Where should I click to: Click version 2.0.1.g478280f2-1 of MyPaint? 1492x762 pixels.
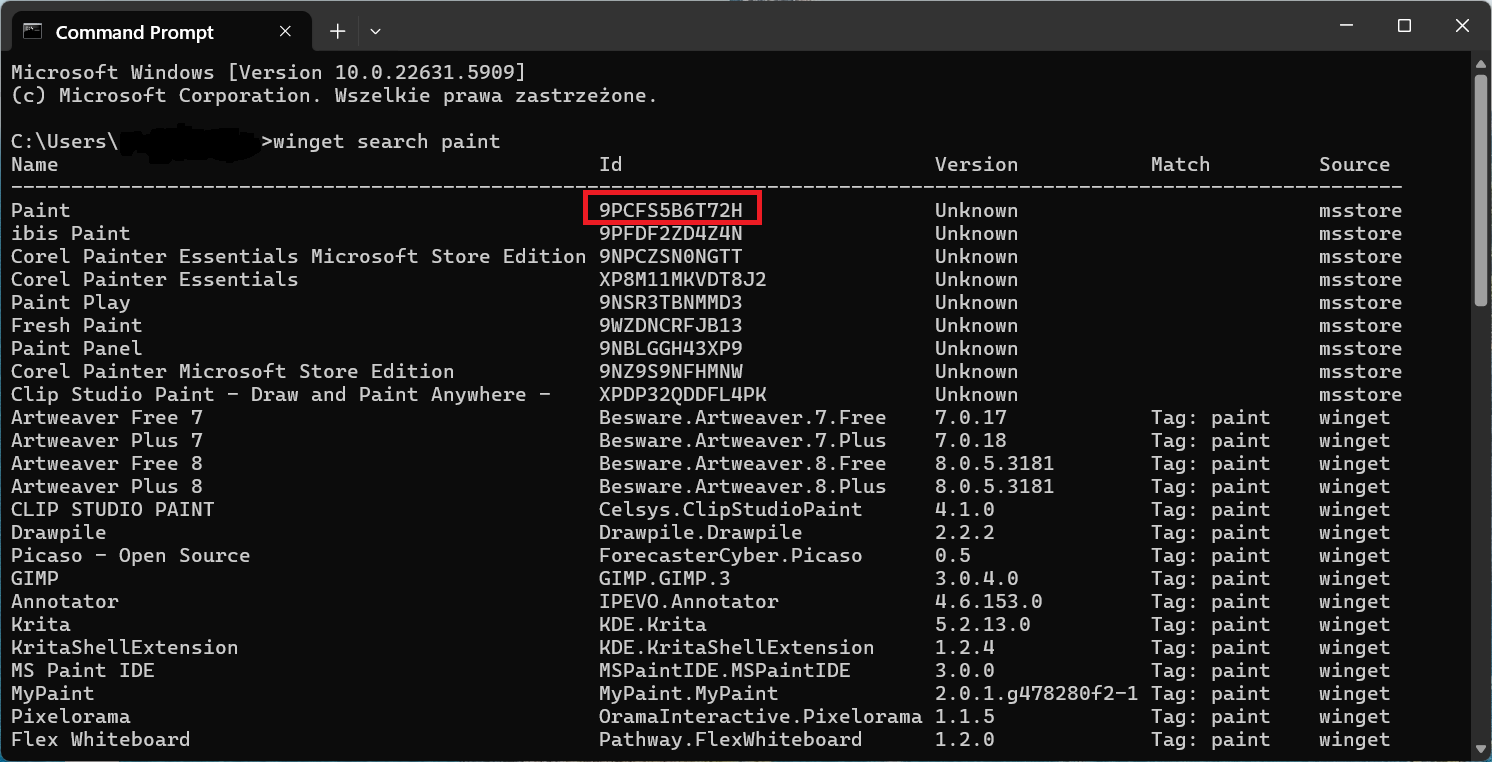(1037, 694)
